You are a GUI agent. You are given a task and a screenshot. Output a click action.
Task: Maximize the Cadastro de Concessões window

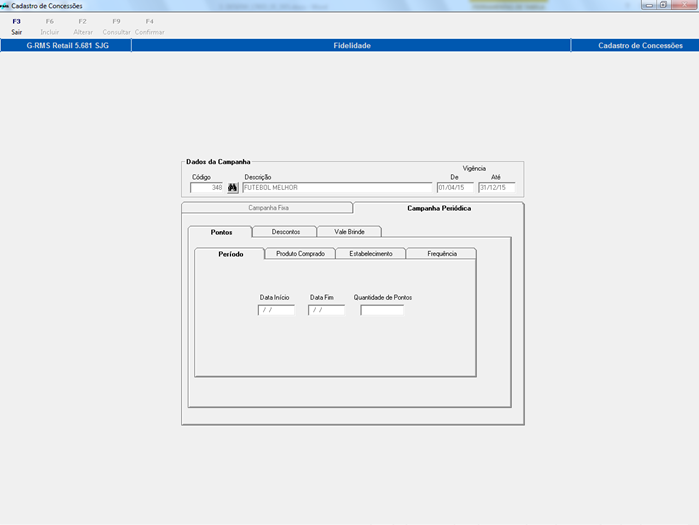pyautogui.click(x=663, y=5)
